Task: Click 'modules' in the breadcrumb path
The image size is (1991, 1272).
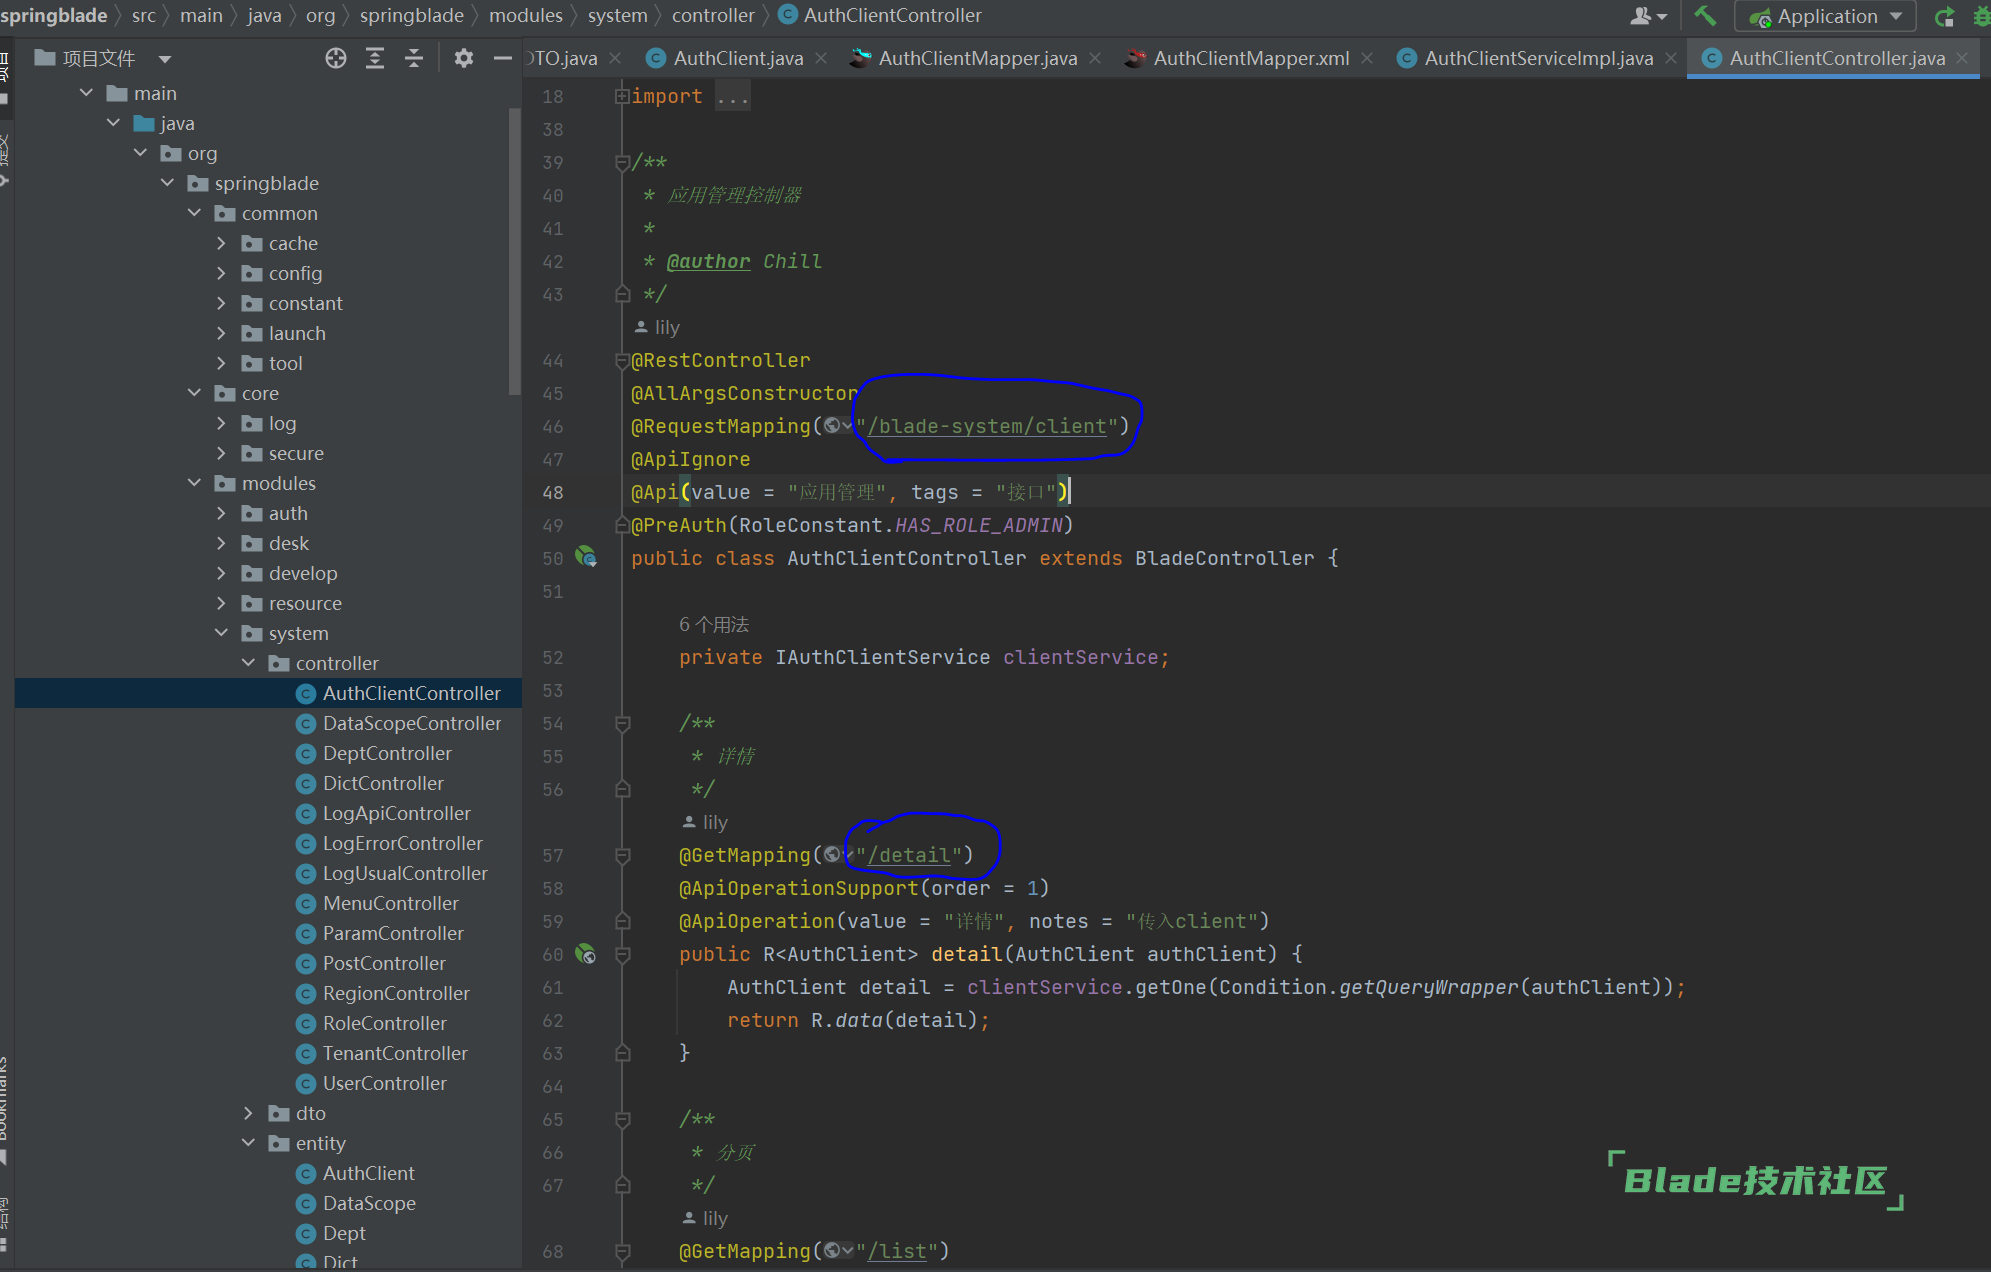Action: (x=526, y=16)
